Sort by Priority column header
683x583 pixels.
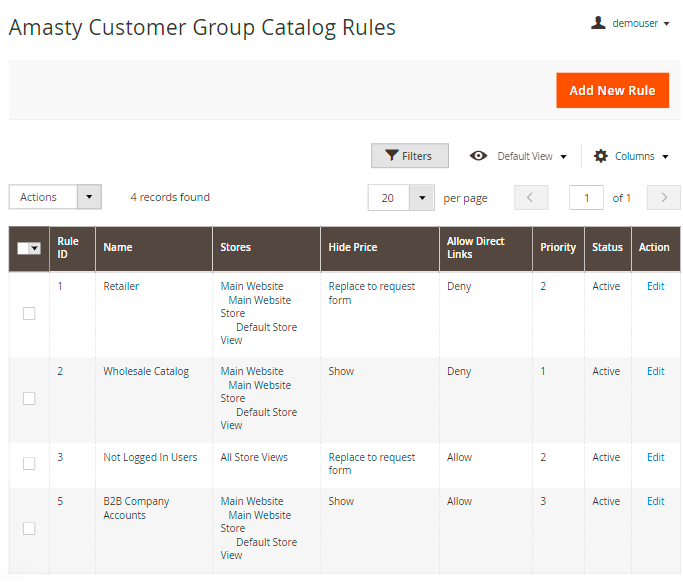(x=558, y=247)
